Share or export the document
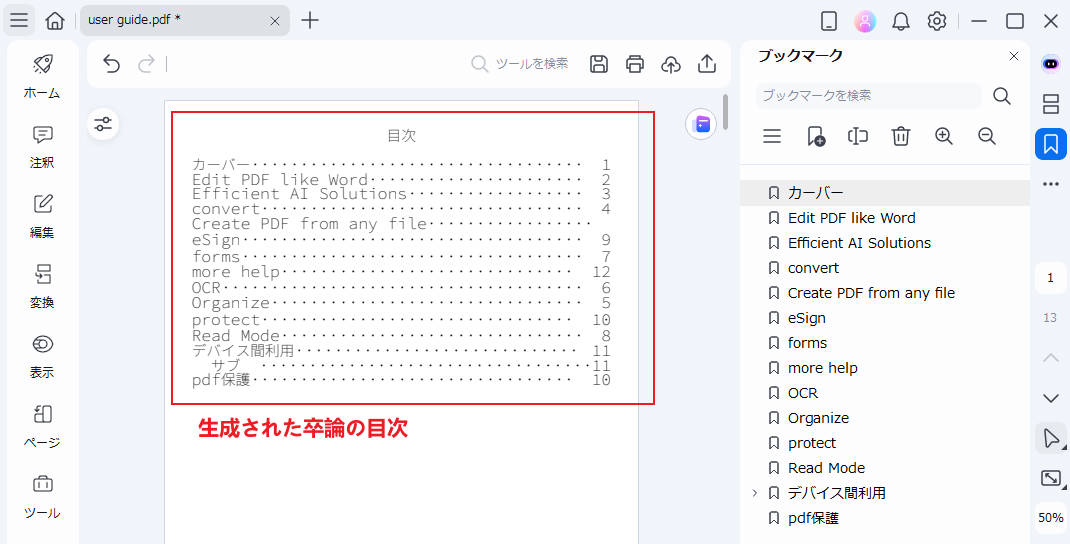This screenshot has height=544, width=1070. coord(707,64)
